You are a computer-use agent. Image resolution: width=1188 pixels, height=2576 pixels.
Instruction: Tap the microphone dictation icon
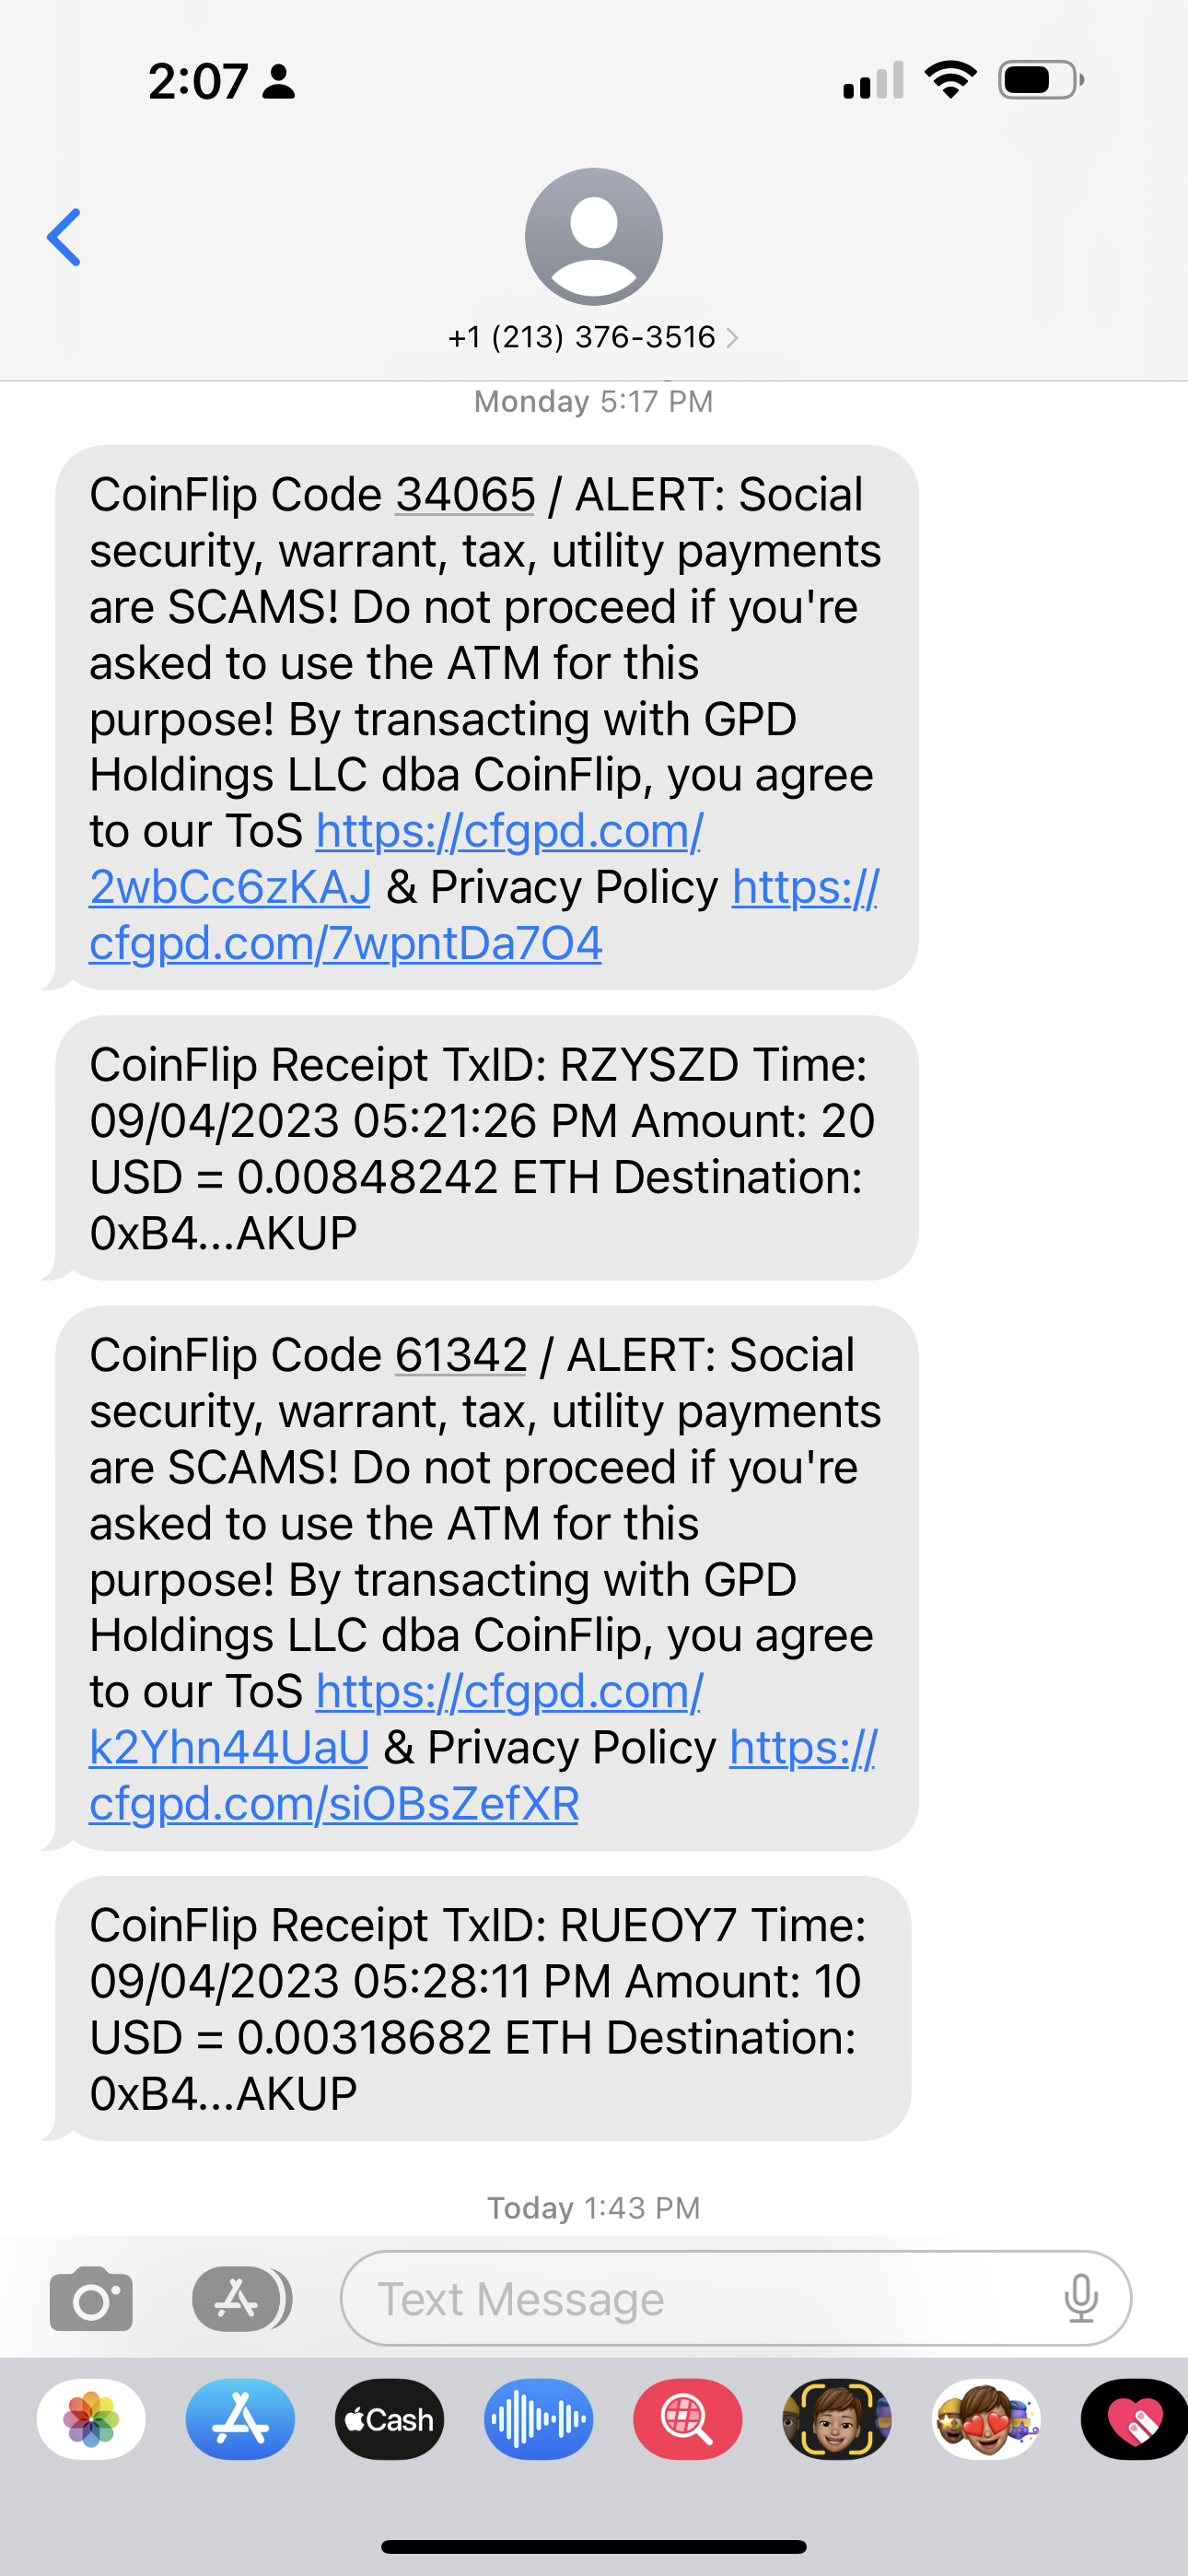[x=1080, y=2298]
